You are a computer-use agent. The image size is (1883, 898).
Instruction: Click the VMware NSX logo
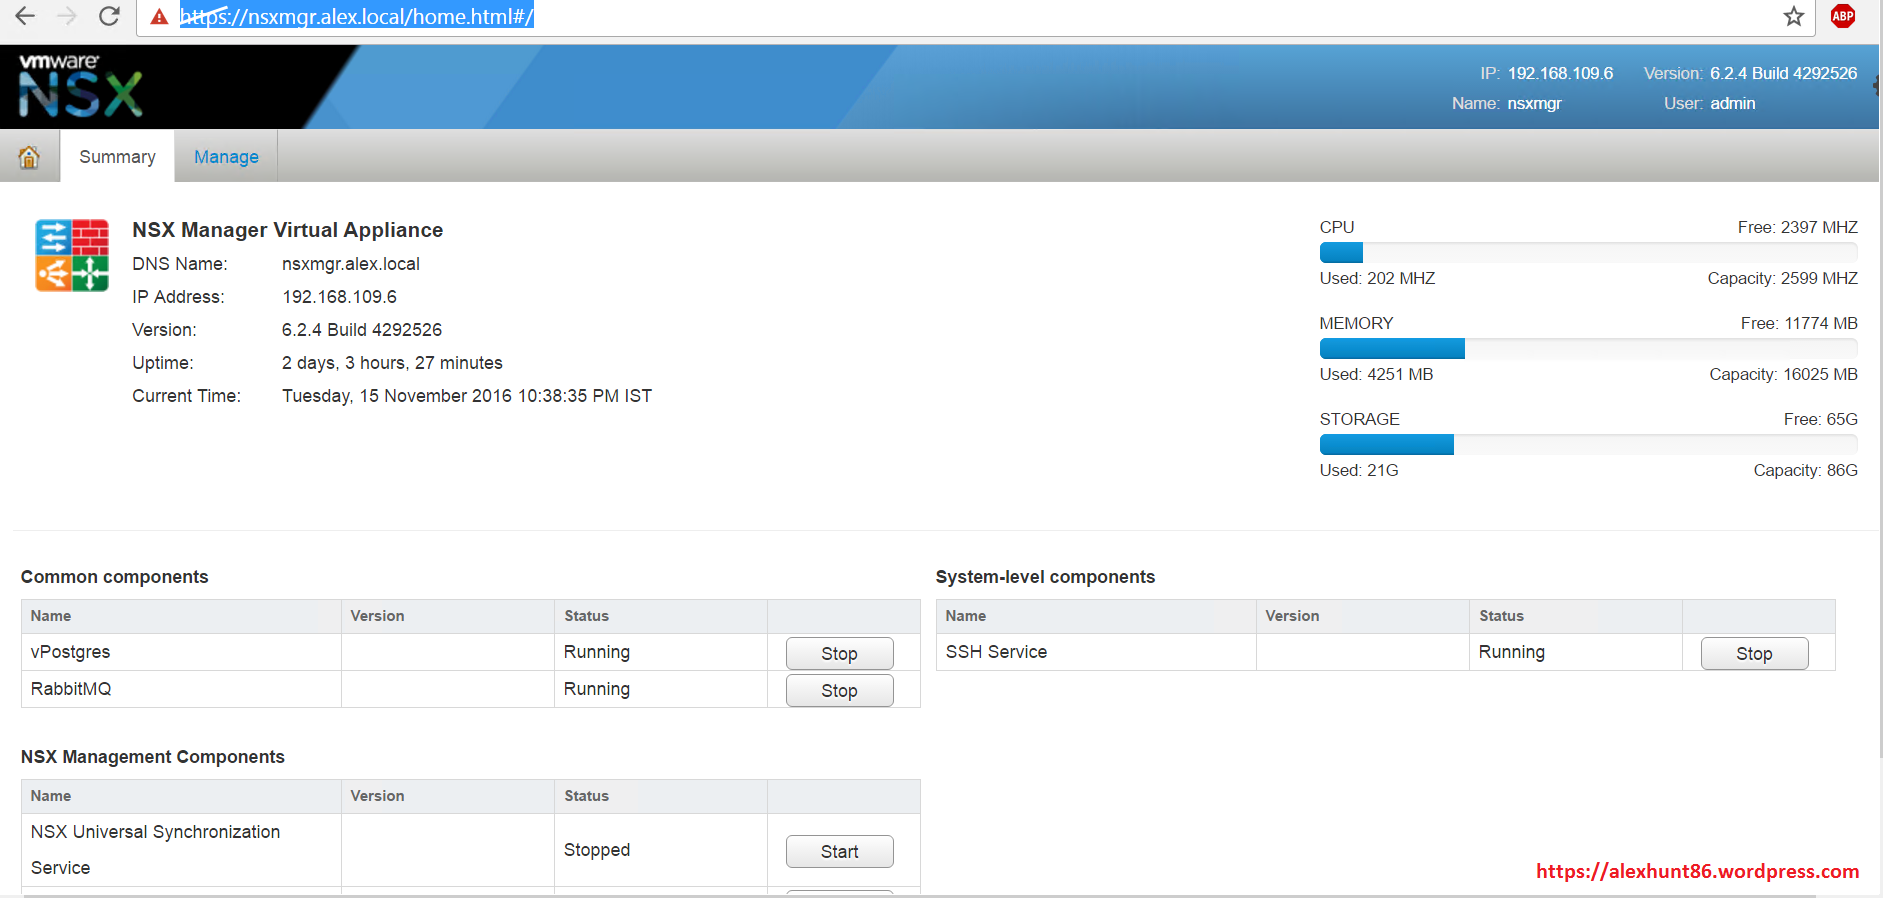click(81, 86)
